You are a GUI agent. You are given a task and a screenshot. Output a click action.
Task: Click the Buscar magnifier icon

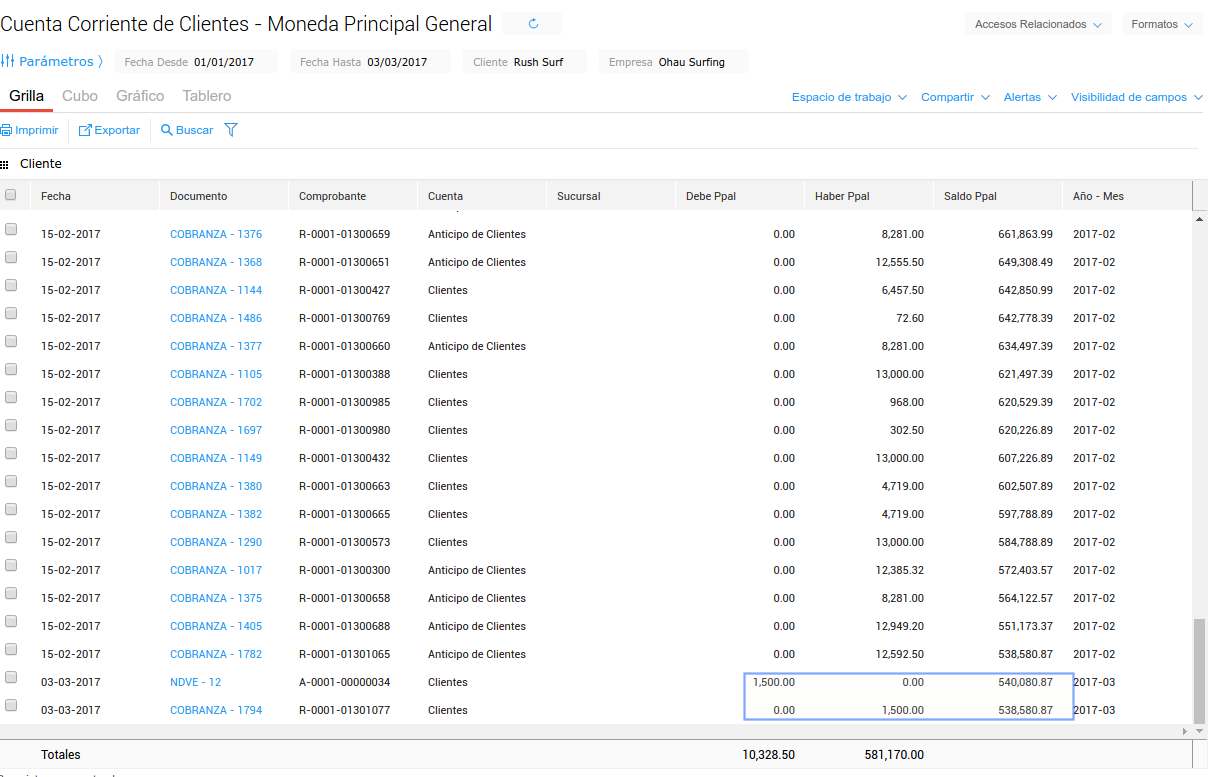[167, 130]
